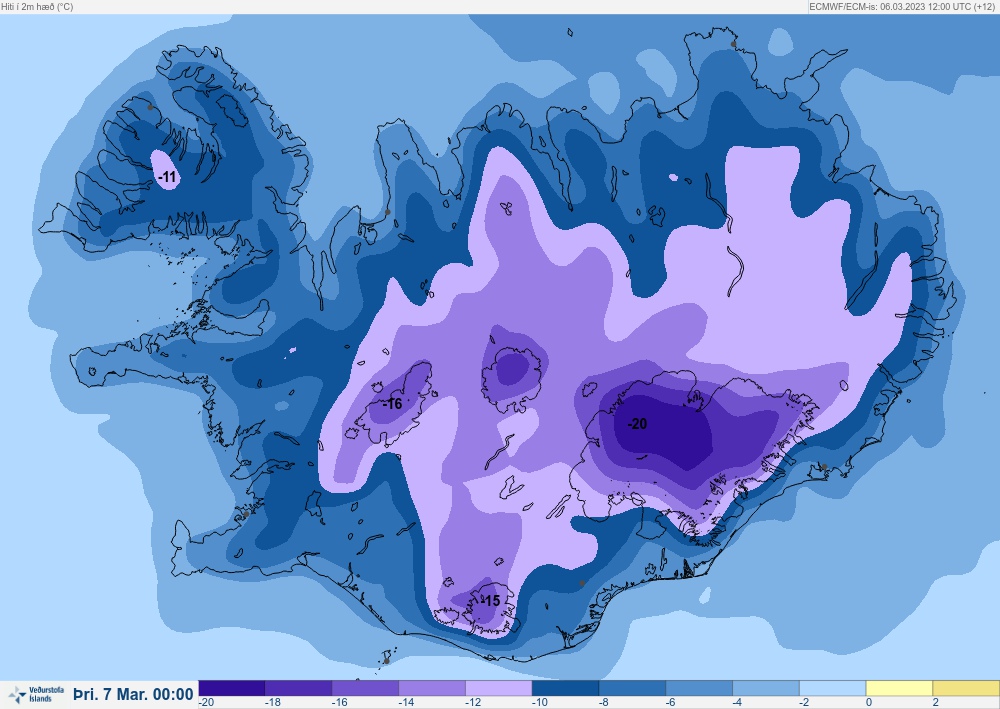Click the legend scale value -8

click(x=604, y=702)
